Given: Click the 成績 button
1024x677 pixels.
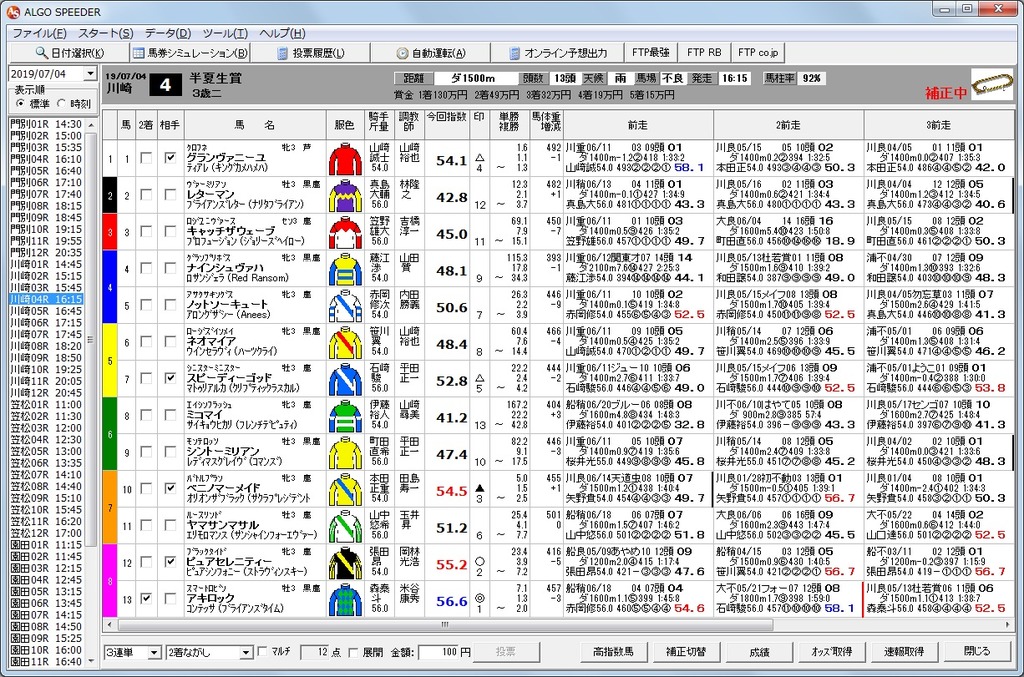Looking at the screenshot, I should click(x=759, y=652).
